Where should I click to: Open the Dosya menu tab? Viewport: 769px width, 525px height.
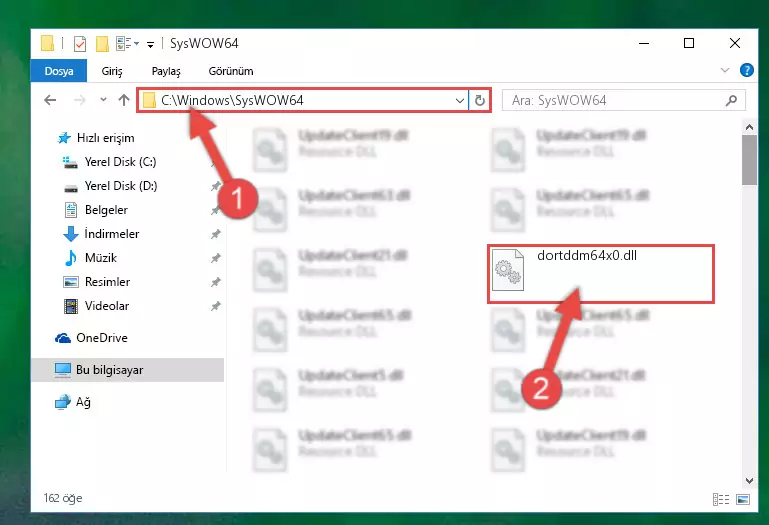point(59,71)
